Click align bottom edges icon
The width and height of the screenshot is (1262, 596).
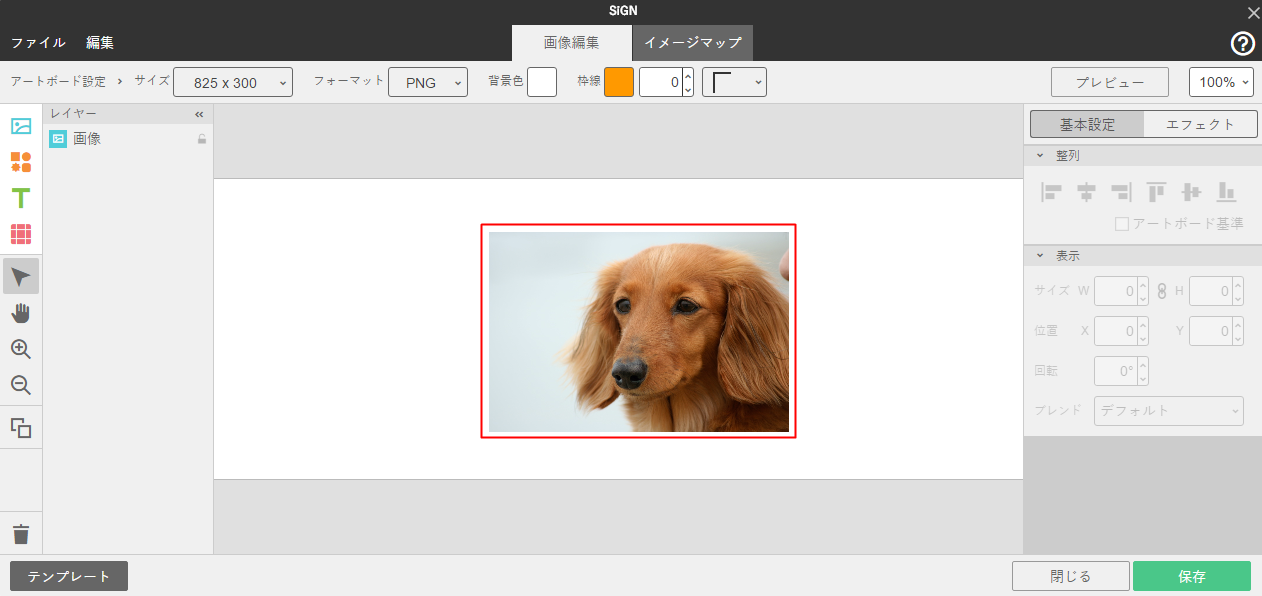[x=1226, y=191]
